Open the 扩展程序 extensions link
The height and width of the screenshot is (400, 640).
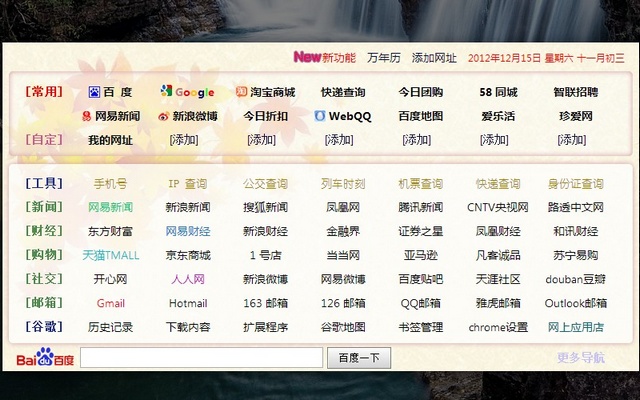click(265, 327)
